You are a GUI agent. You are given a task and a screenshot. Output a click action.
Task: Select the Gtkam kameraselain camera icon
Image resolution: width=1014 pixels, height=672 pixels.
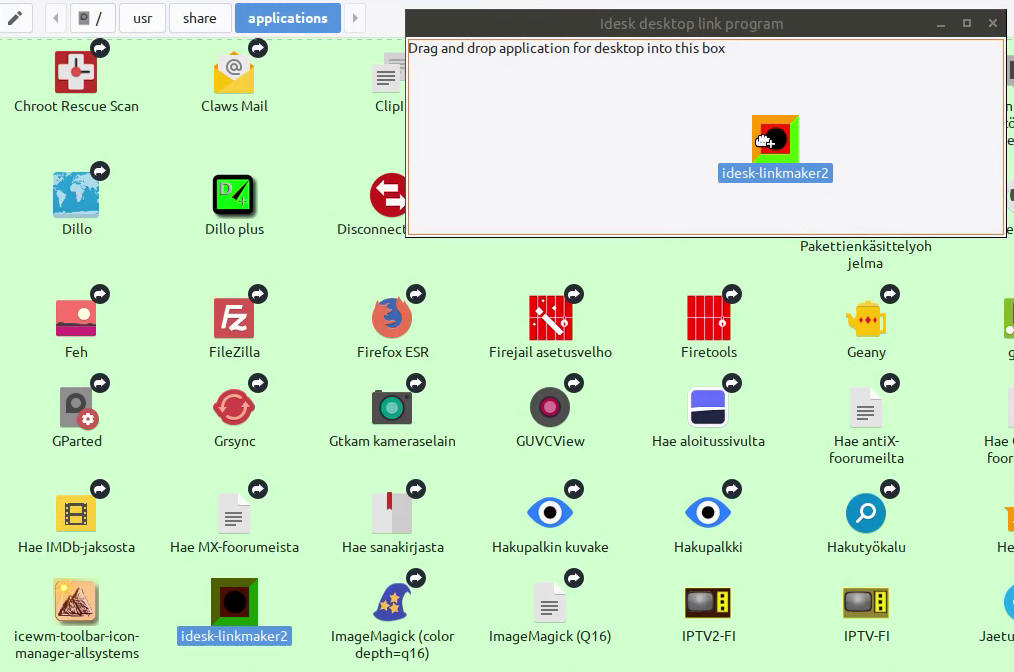(392, 407)
